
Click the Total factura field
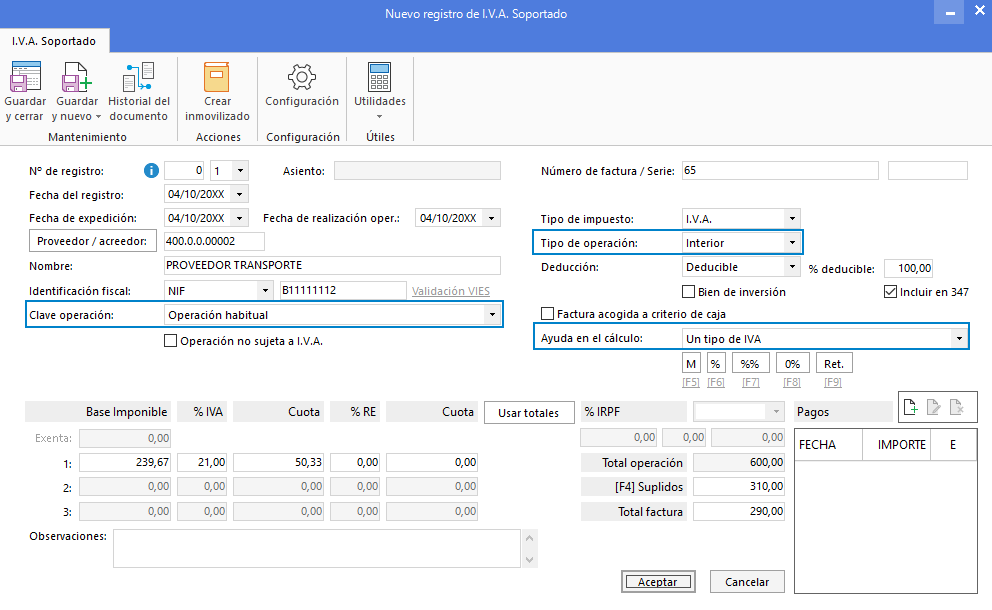pos(739,511)
